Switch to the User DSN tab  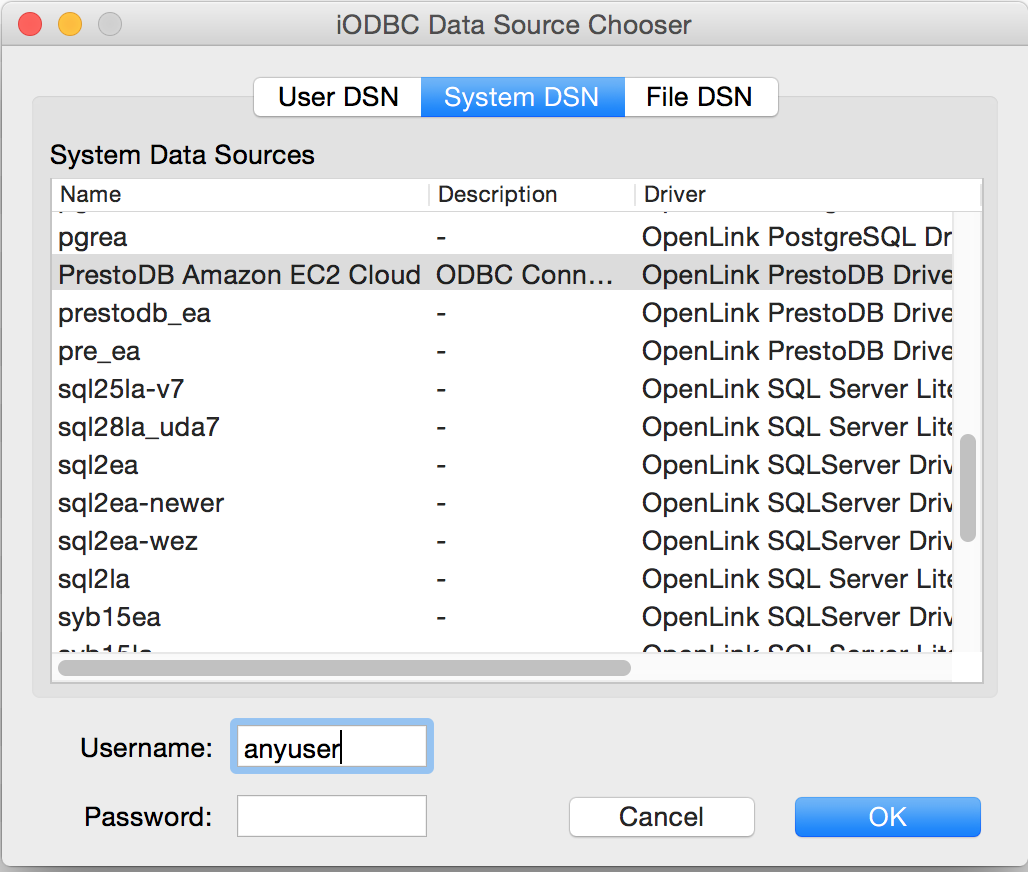(338, 97)
